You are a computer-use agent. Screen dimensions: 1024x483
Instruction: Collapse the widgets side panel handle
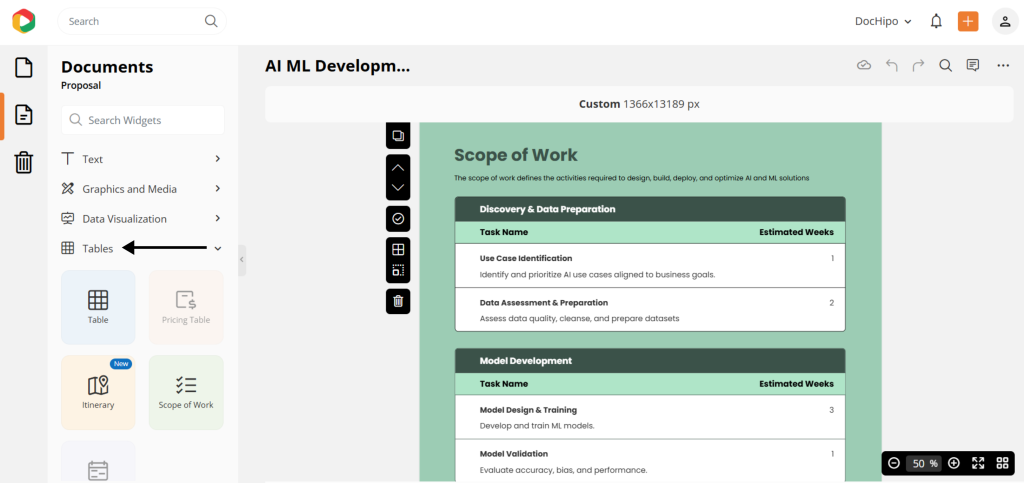coord(242,260)
